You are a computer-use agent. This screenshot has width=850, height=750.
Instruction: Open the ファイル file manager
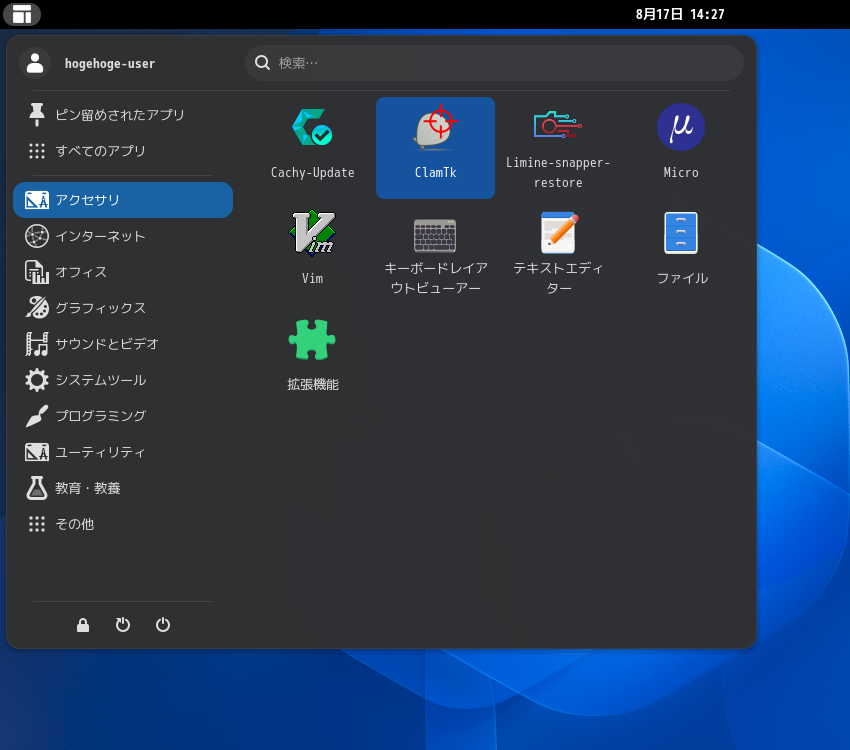click(681, 253)
